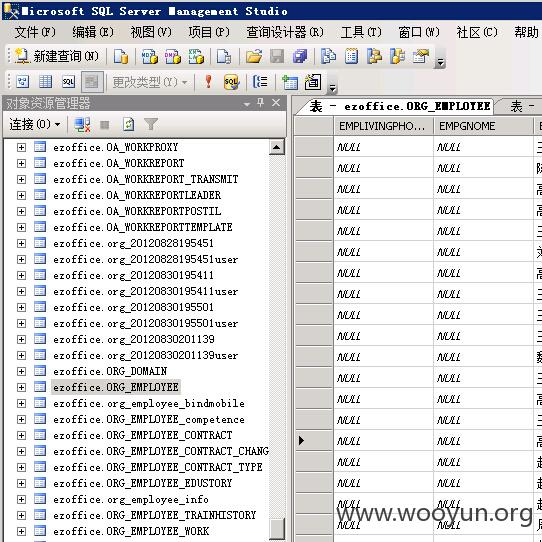Select ezoffice.OA_WORKREPORTLEADER in the tree
Image resolution: width=542 pixels, height=542 pixels.
coord(137,195)
